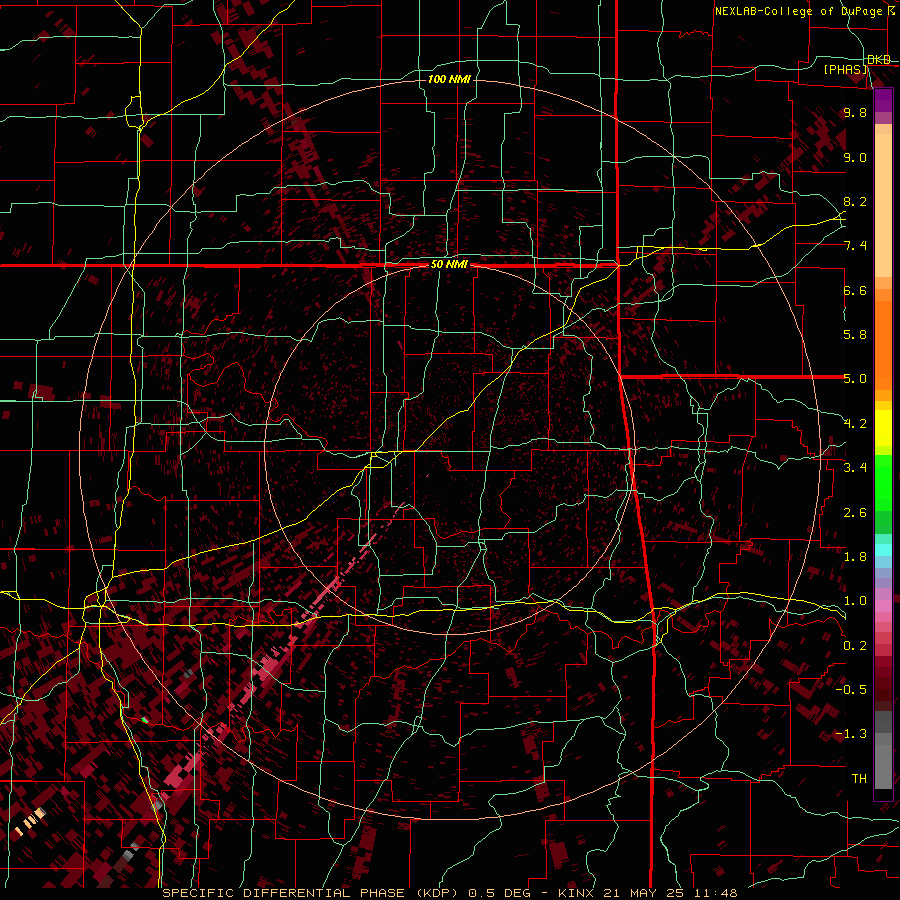Image resolution: width=900 pixels, height=900 pixels.
Task: Click the 9.0 scale value
Action: pos(855,158)
